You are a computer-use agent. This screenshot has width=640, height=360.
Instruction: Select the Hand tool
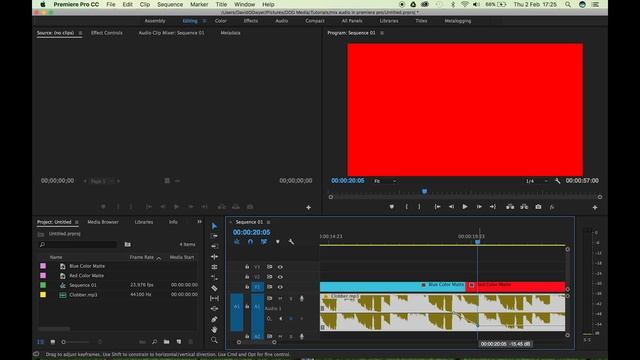[214, 329]
